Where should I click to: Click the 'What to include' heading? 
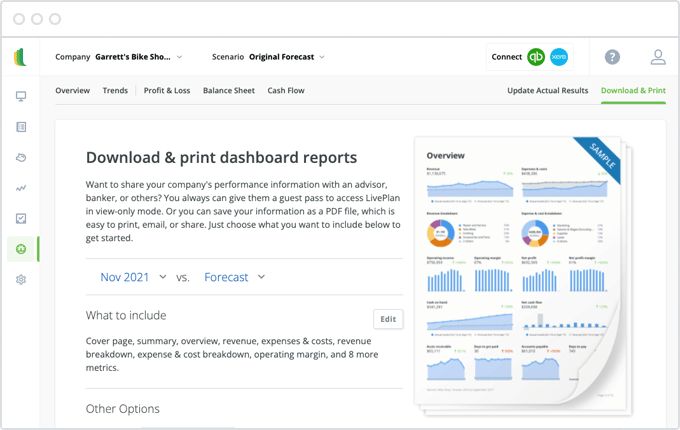(126, 315)
